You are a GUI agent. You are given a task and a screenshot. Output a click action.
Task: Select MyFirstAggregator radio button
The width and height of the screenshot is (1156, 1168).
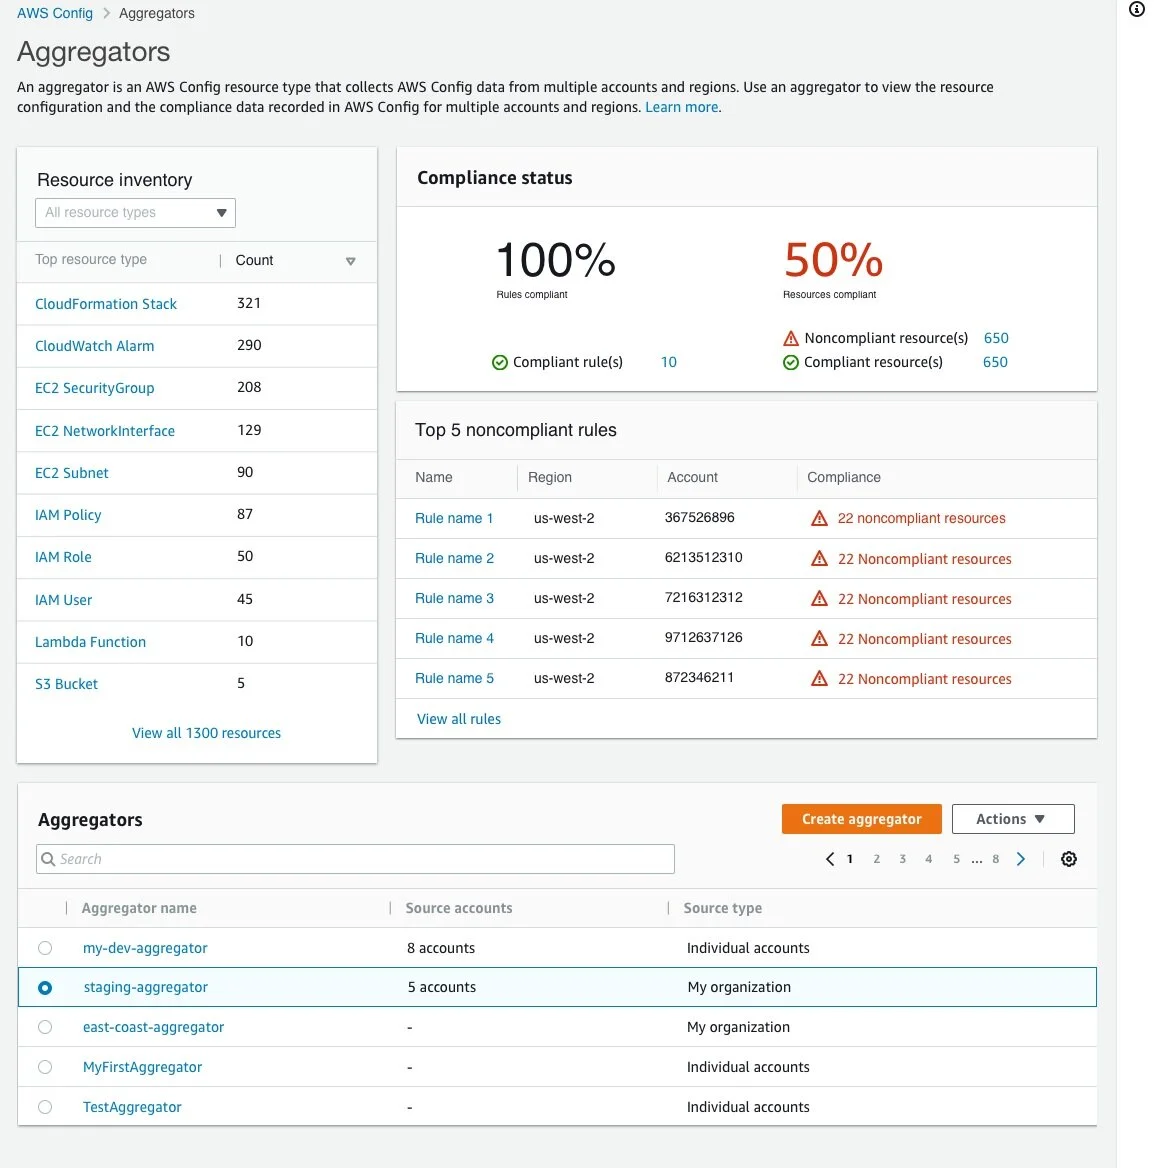click(x=45, y=1067)
